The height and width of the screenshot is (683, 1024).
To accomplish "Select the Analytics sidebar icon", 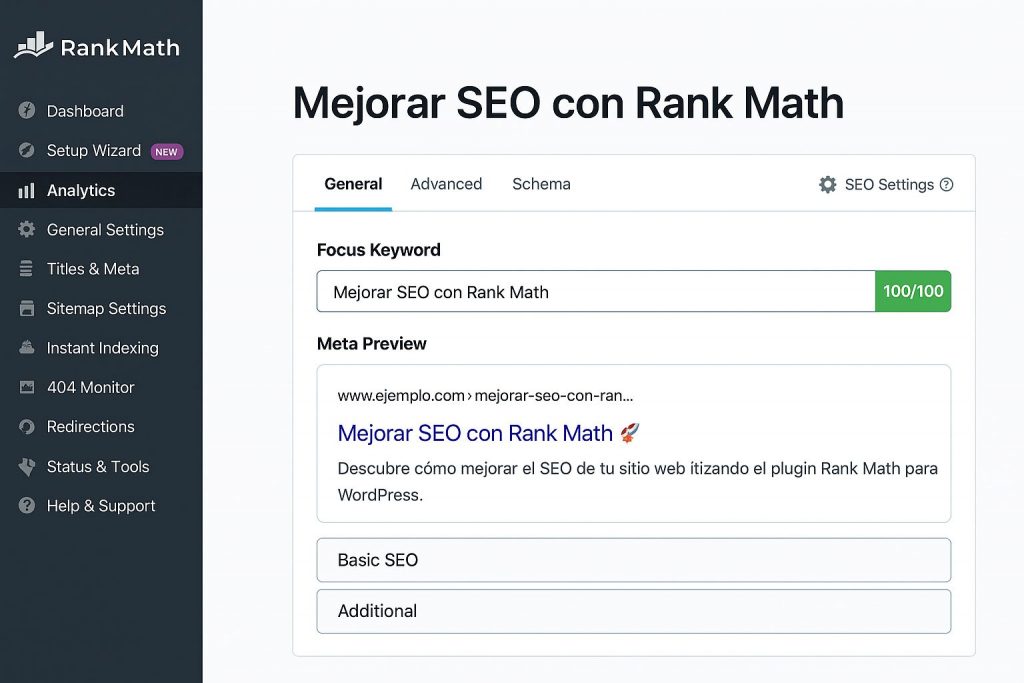I will click(x=27, y=190).
